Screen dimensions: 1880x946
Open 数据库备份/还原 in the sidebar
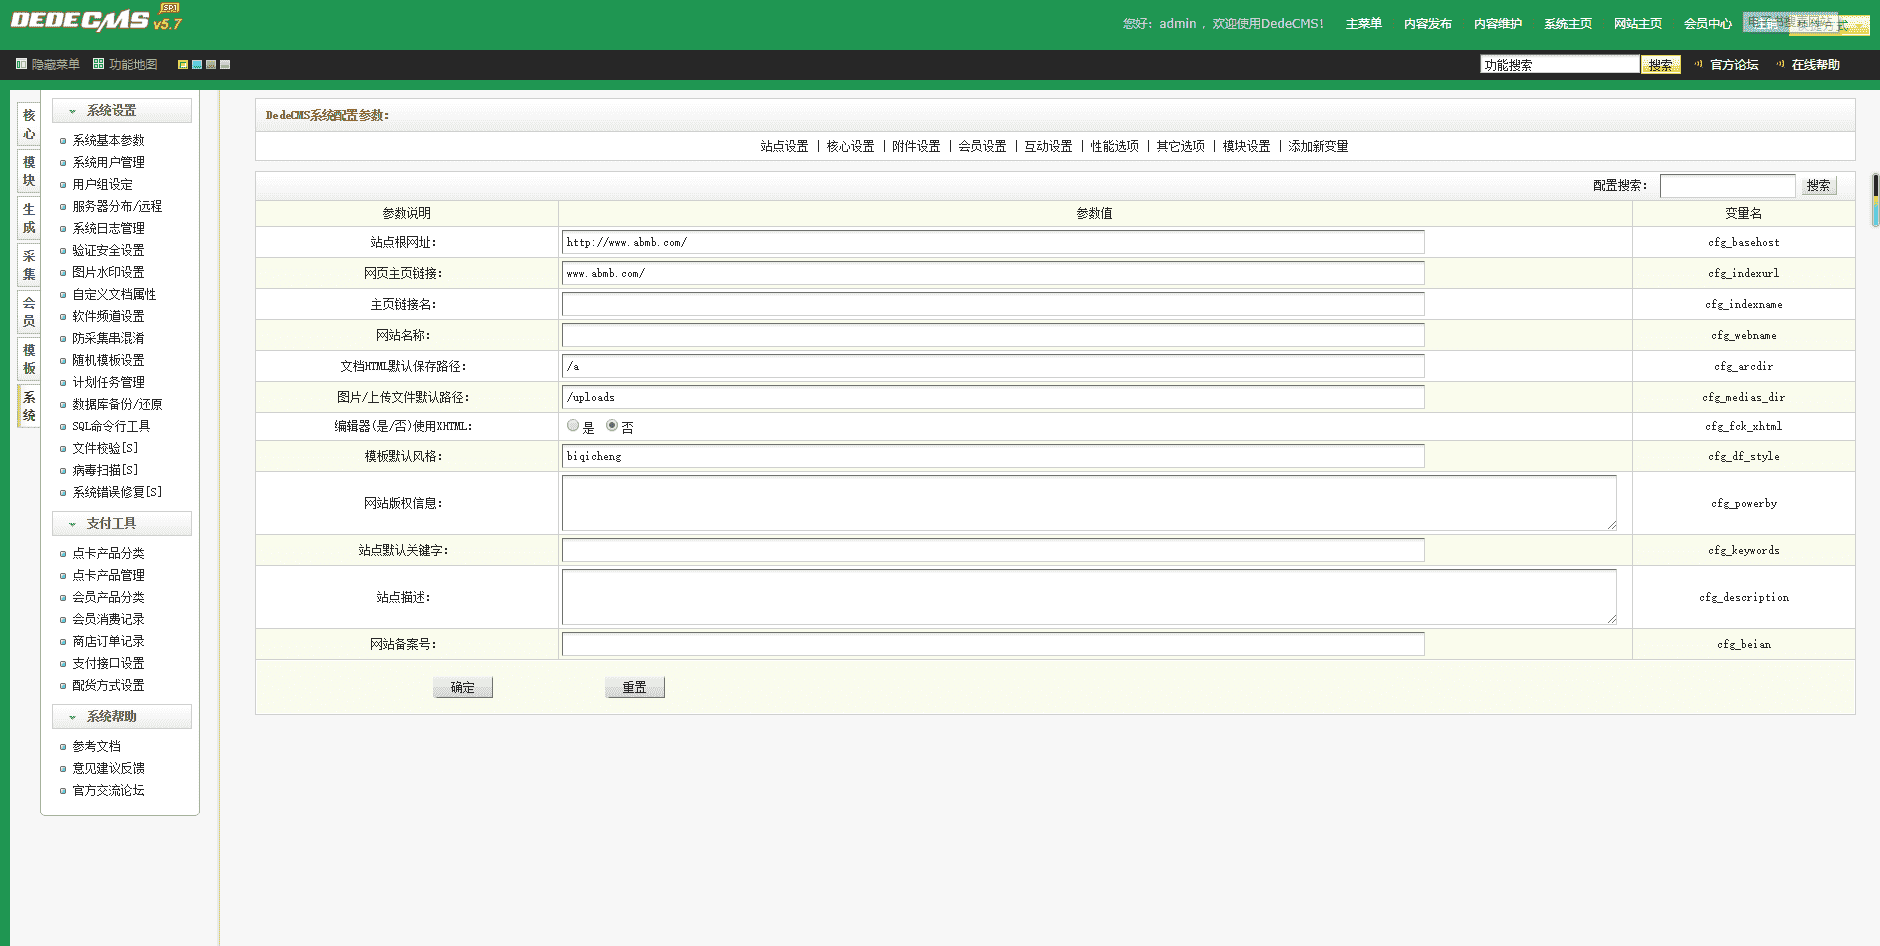coord(117,405)
